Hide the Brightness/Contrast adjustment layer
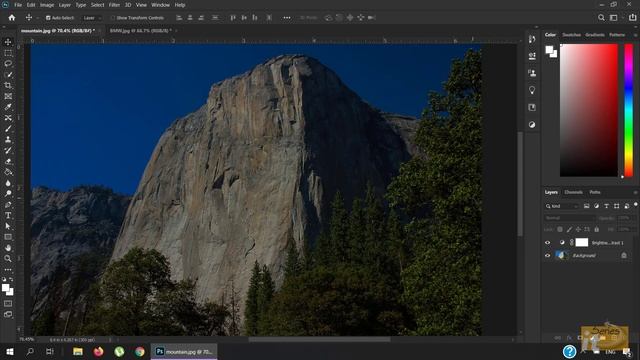Screen dimensions: 640x360 (548, 242)
